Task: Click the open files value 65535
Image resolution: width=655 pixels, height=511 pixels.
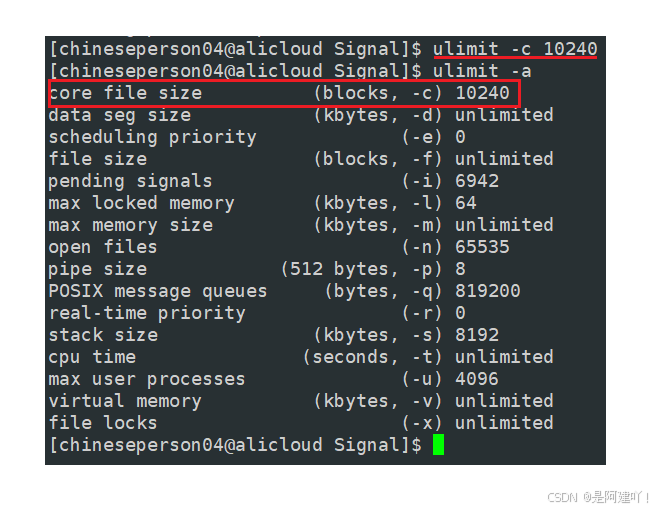Action: [x=482, y=247]
